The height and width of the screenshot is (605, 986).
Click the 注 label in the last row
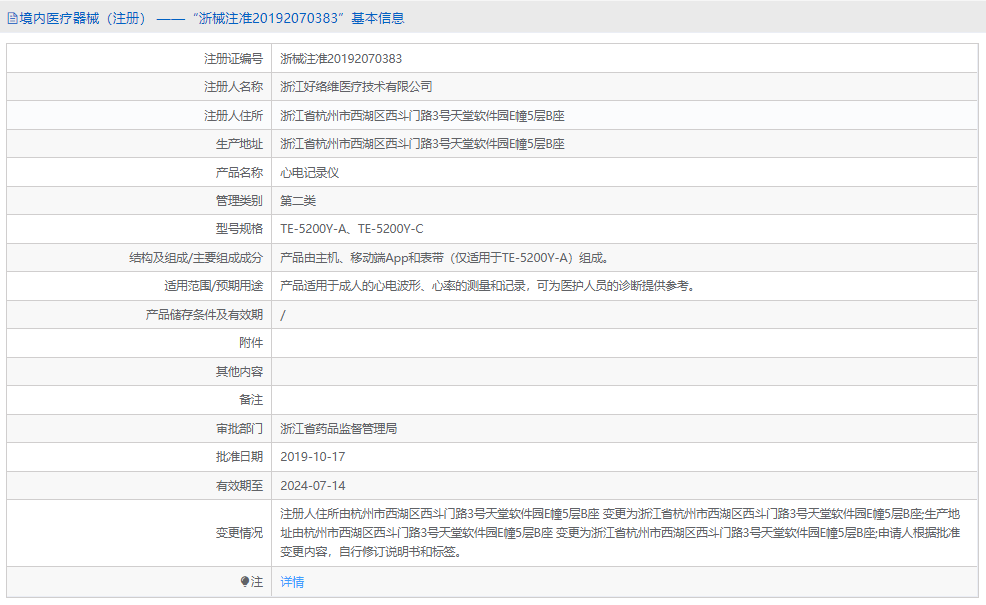(257, 582)
